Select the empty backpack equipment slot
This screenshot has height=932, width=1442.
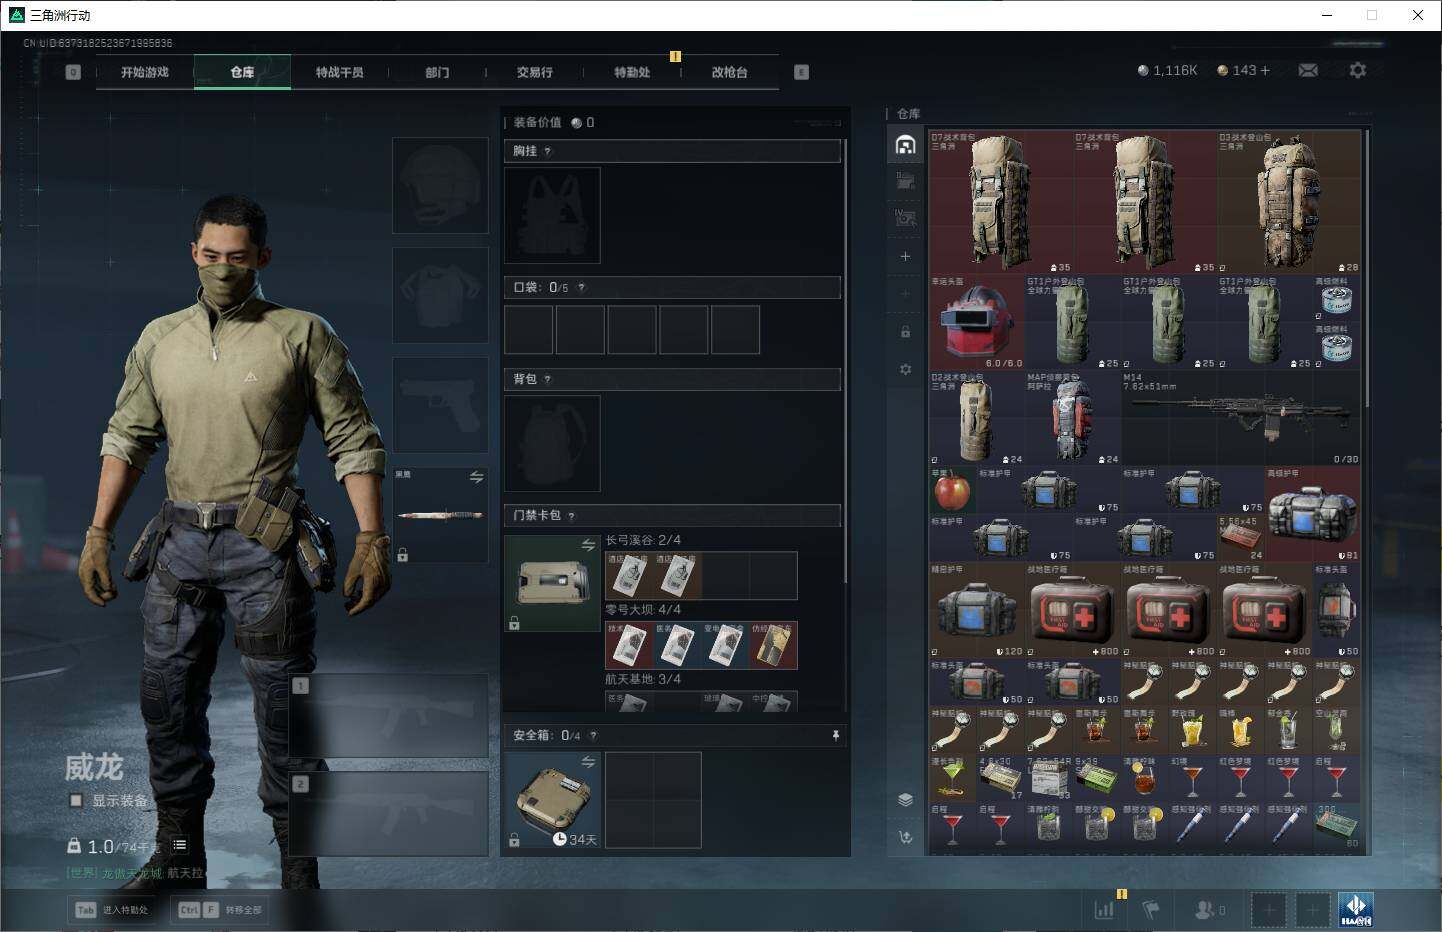552,443
